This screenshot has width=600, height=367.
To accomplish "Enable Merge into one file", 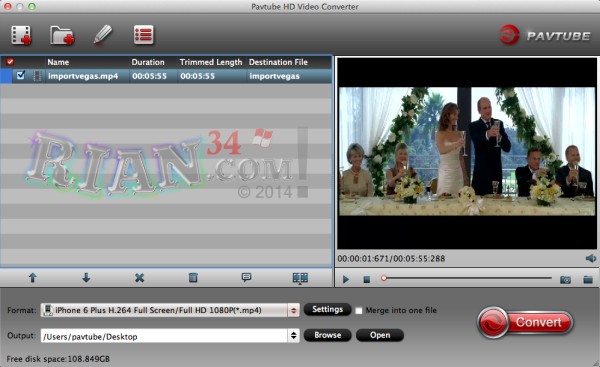I will [359, 310].
